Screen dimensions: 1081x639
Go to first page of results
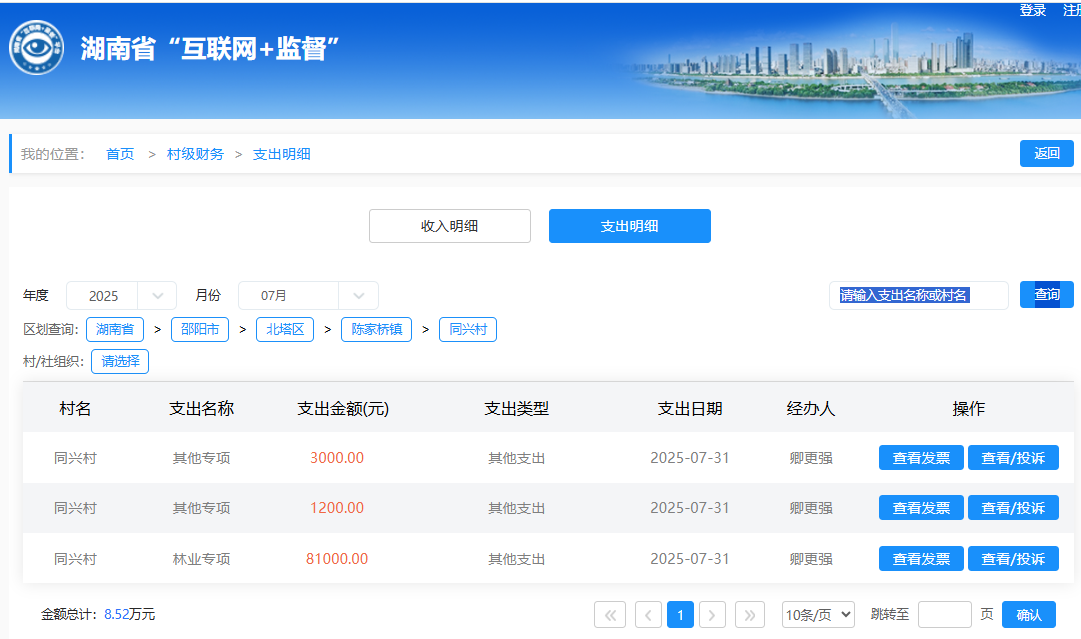610,615
